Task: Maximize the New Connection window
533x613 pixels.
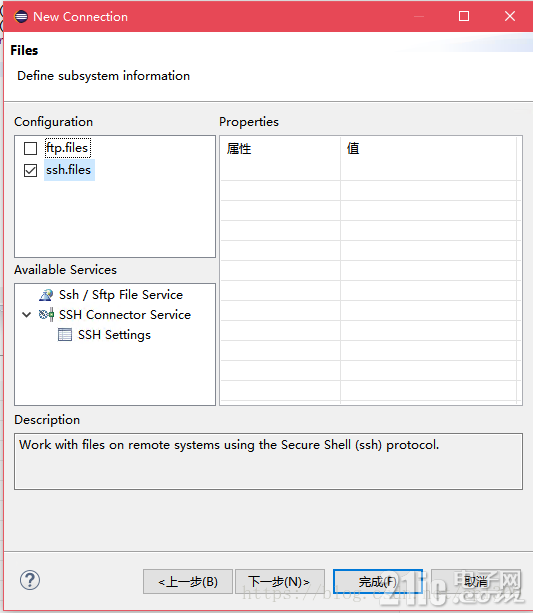Action: click(464, 16)
